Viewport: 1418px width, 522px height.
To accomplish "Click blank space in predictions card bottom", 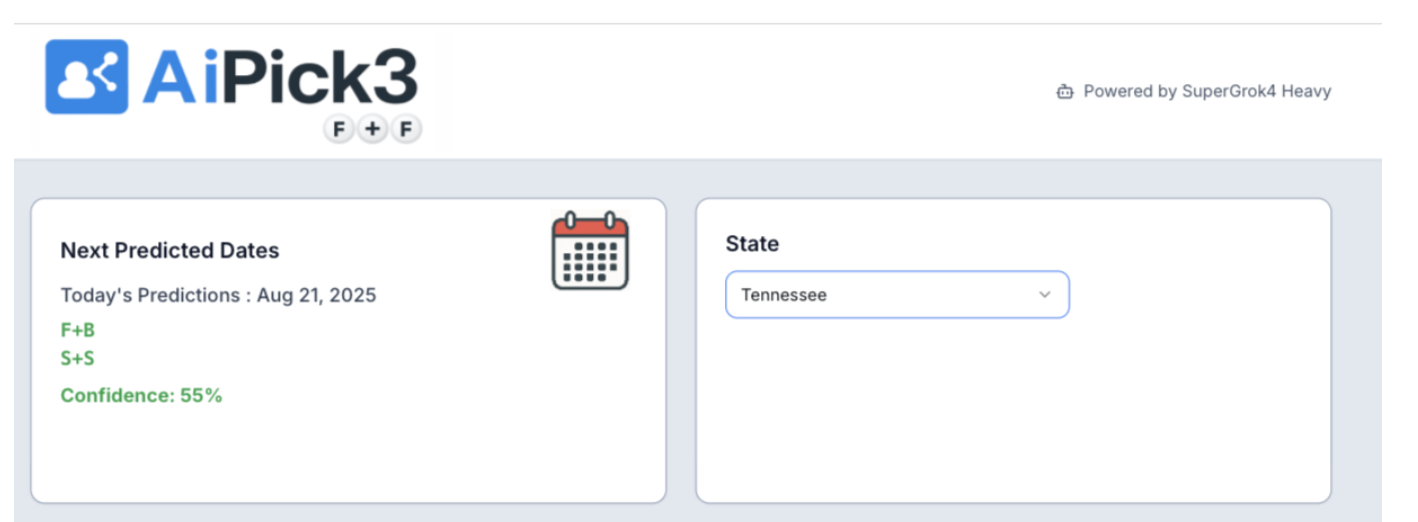I will click(348, 455).
